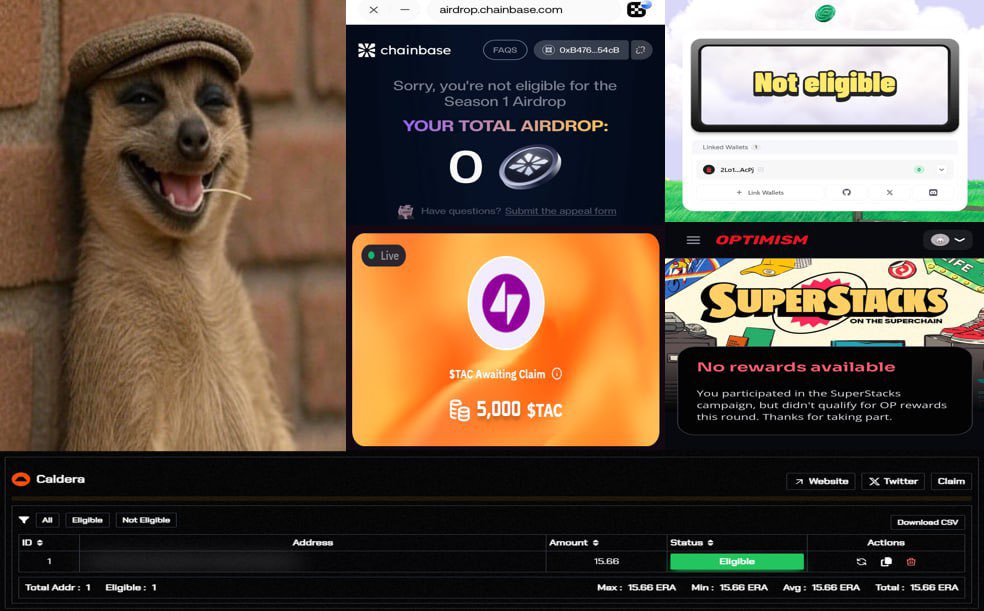The height and width of the screenshot is (611, 984).
Task: Click the purple TAC token logo
Action: 506,303
